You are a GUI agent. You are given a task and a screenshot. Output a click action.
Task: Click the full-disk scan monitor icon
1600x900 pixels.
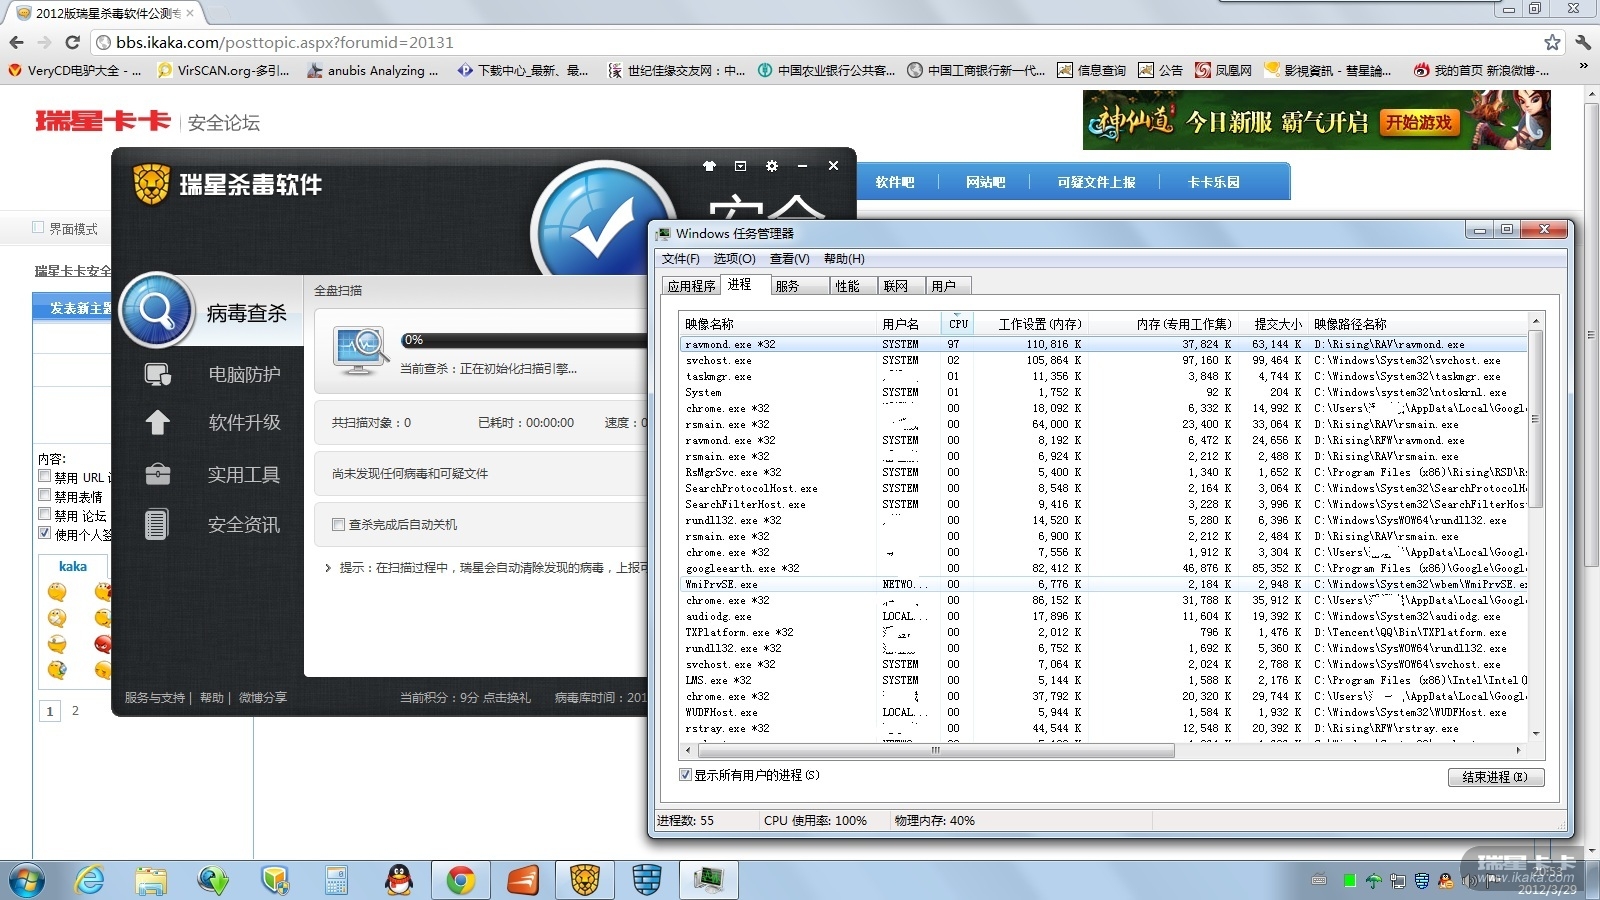click(360, 351)
